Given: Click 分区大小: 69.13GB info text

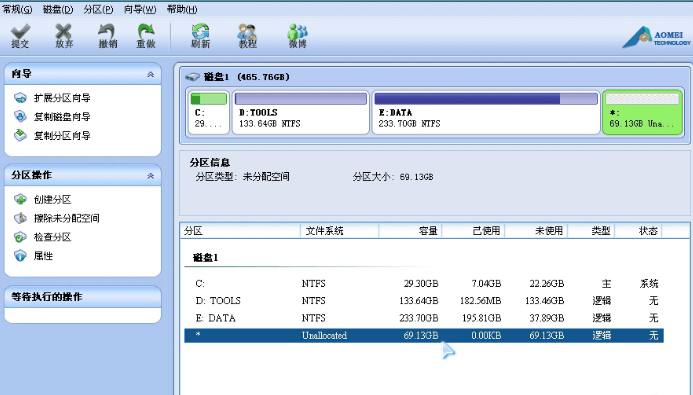Looking at the screenshot, I should 393,177.
